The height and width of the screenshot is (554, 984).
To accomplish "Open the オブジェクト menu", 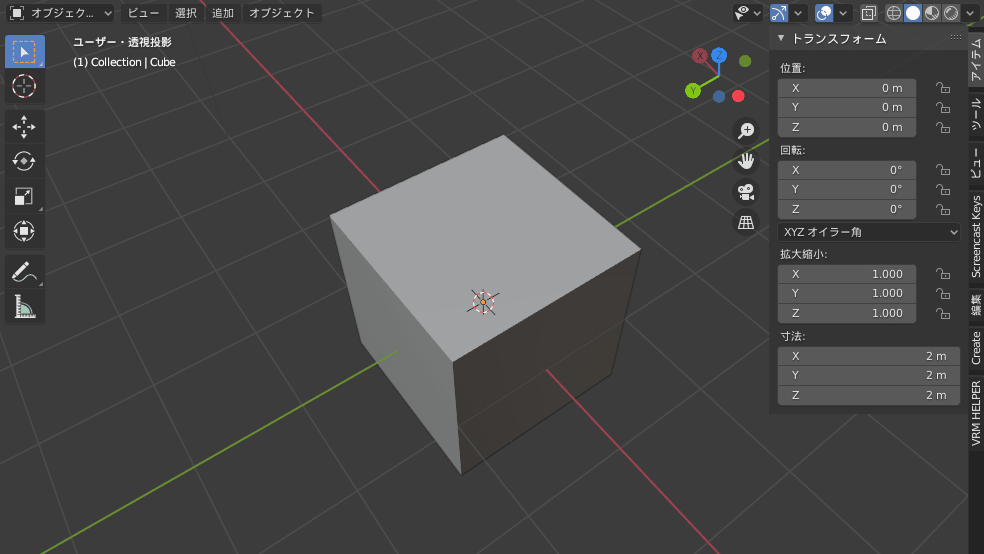I will coord(282,13).
